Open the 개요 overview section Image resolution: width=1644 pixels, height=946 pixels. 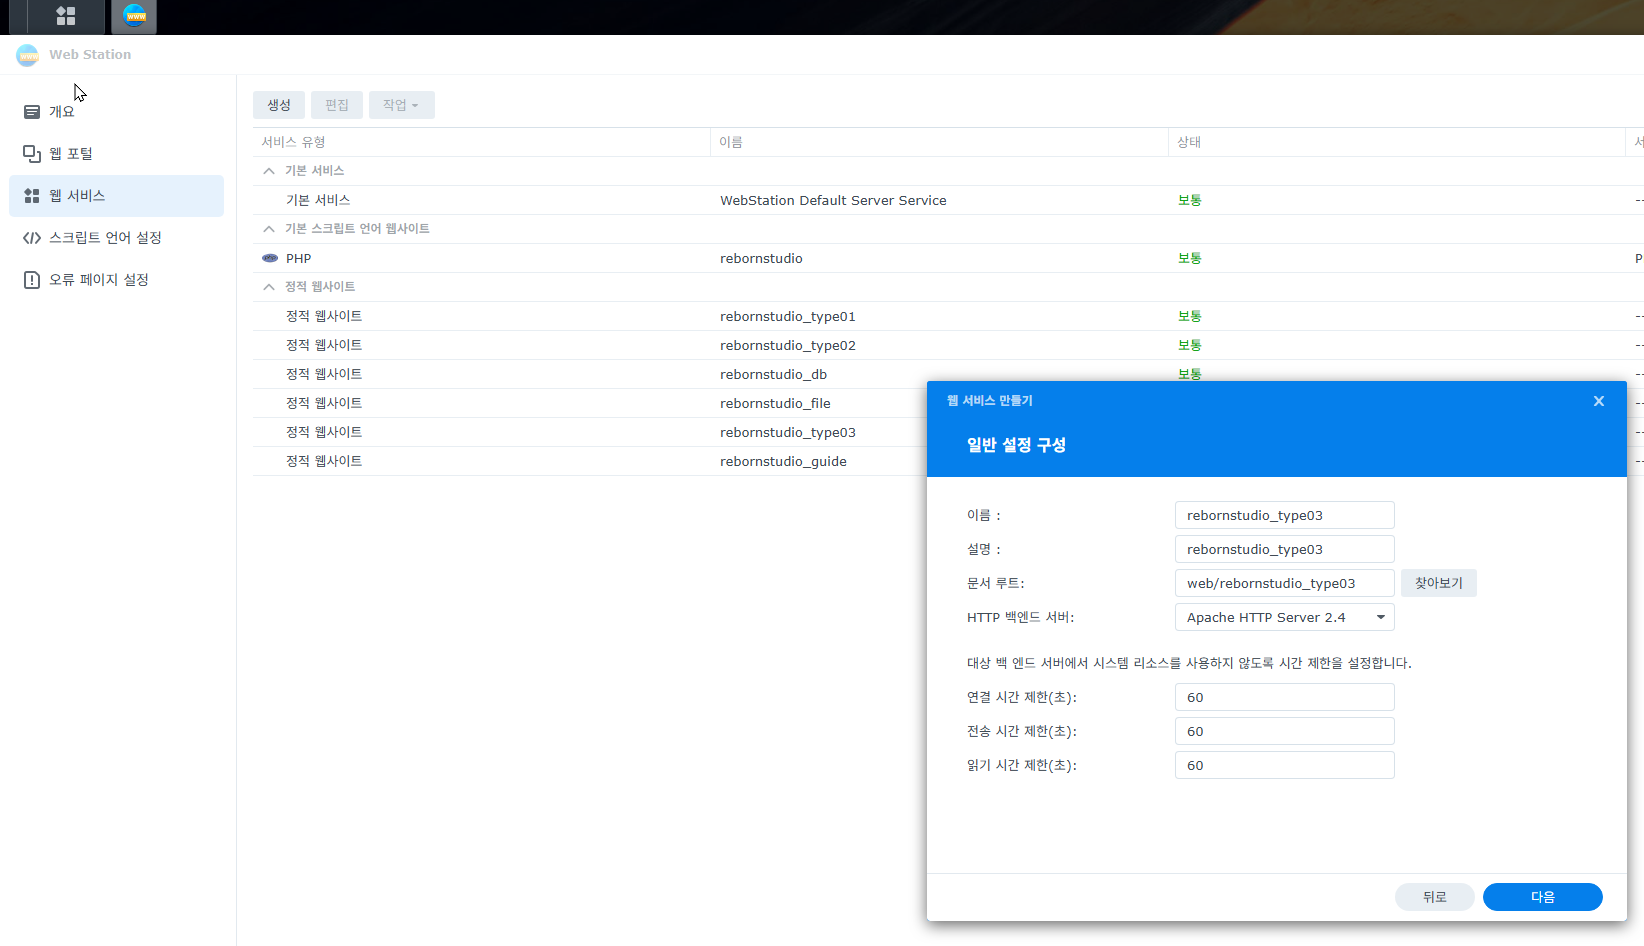click(62, 112)
